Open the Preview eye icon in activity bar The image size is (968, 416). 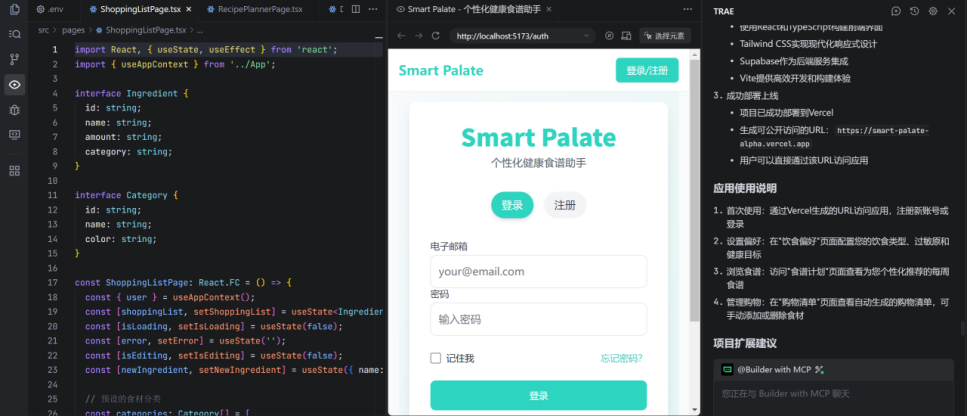(14, 85)
